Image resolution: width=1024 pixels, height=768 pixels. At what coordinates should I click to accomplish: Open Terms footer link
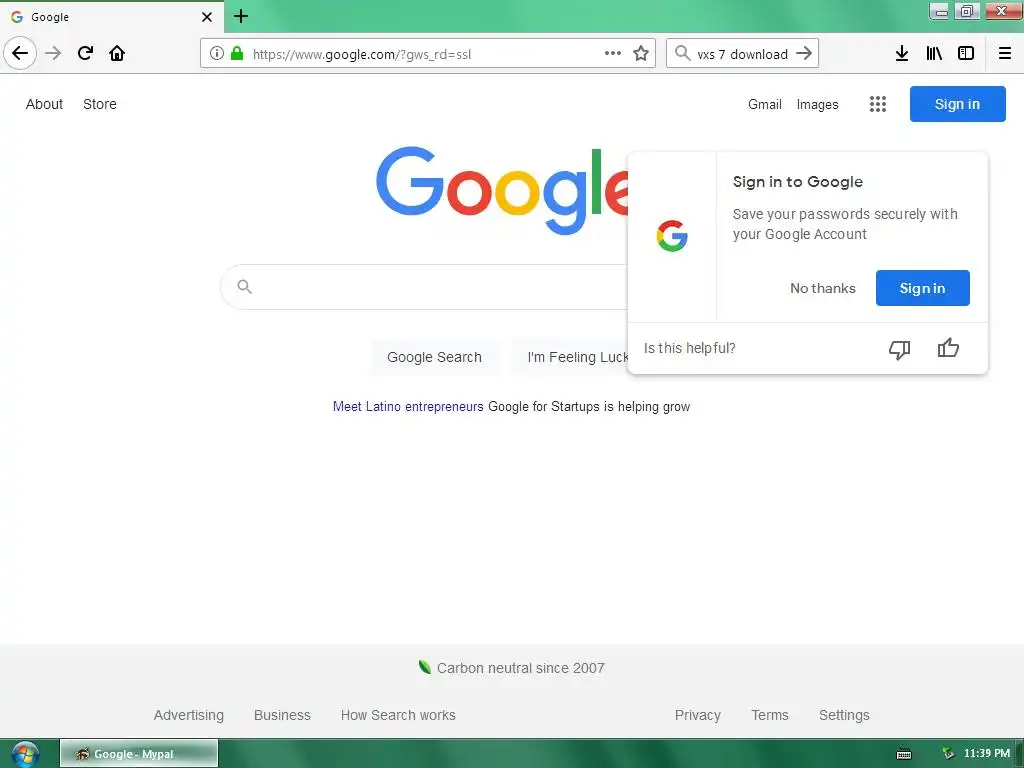(770, 715)
